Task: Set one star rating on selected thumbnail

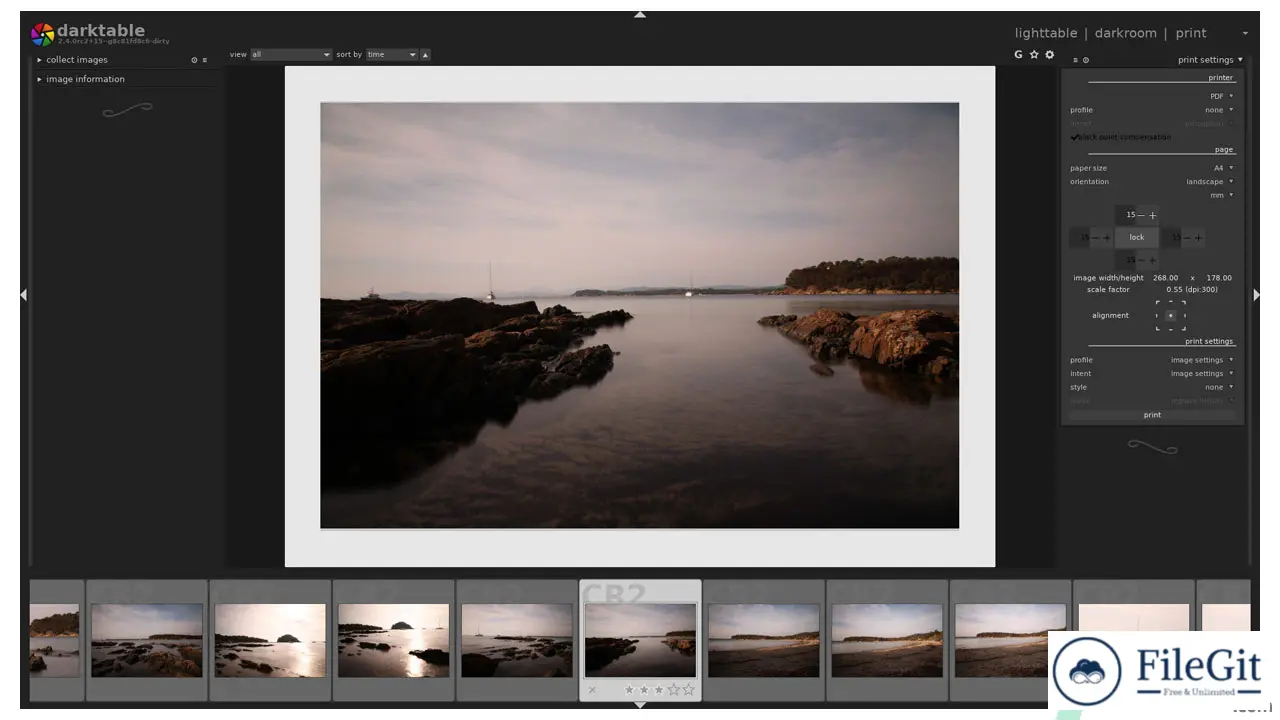Action: (629, 690)
